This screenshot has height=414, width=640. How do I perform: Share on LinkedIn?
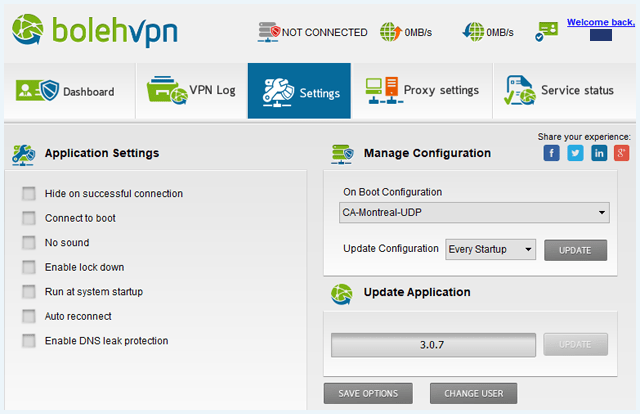(x=599, y=153)
